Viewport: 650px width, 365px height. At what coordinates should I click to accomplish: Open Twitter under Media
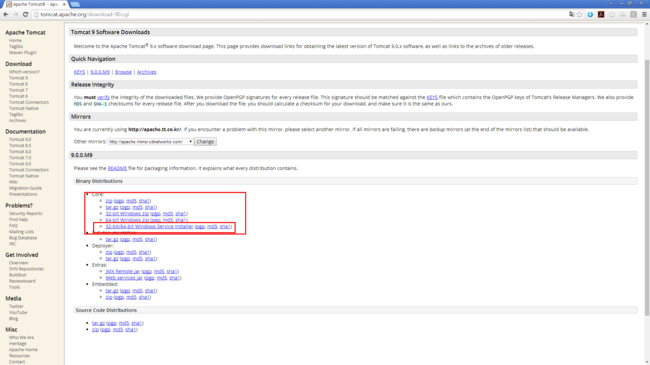16,307
